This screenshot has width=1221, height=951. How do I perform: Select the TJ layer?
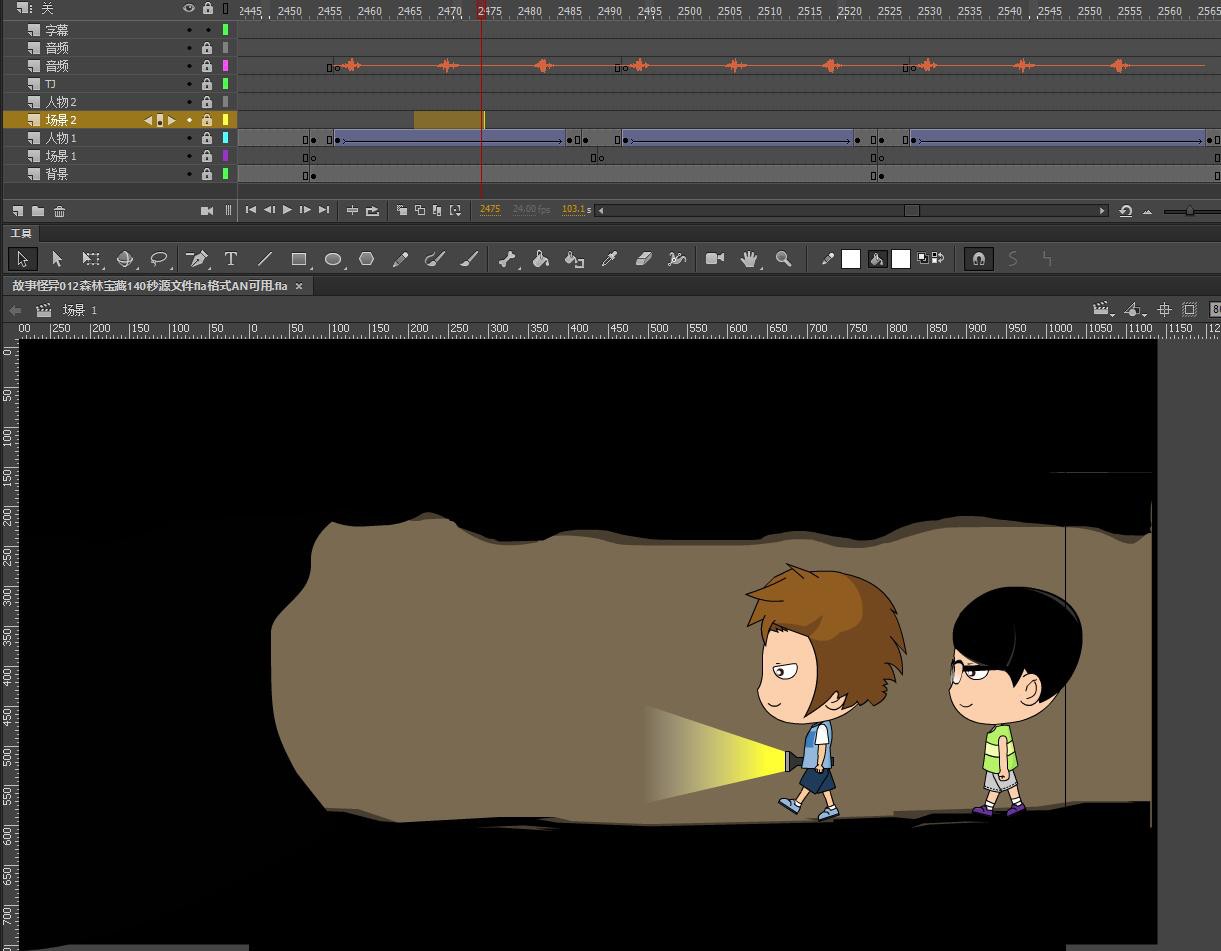[50, 84]
